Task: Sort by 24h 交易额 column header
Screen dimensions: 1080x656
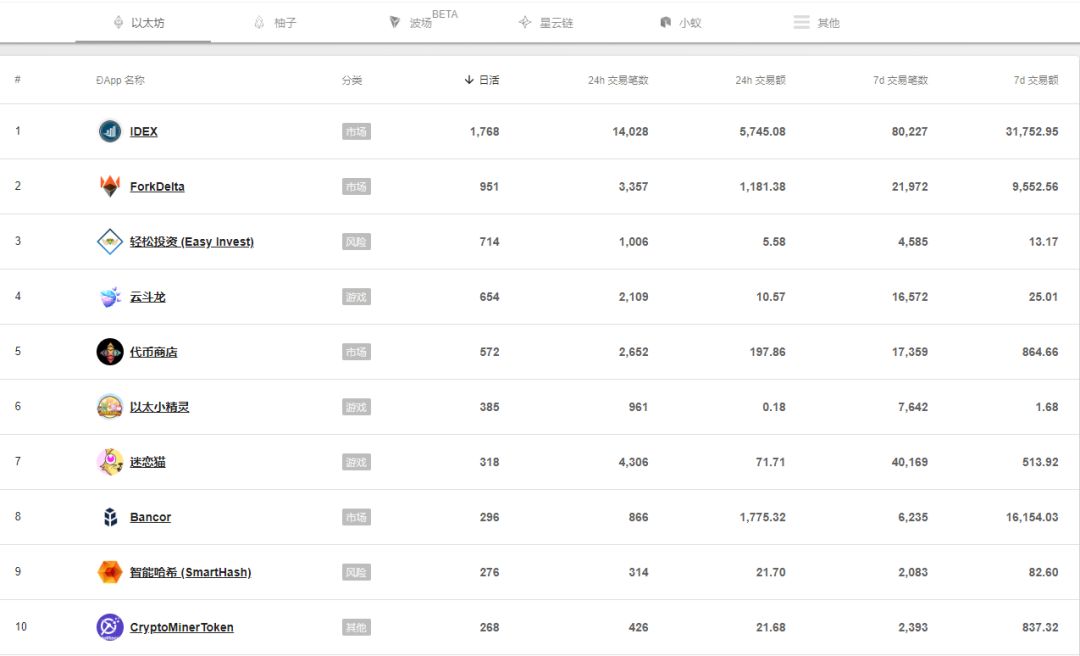Action: pyautogui.click(x=760, y=80)
